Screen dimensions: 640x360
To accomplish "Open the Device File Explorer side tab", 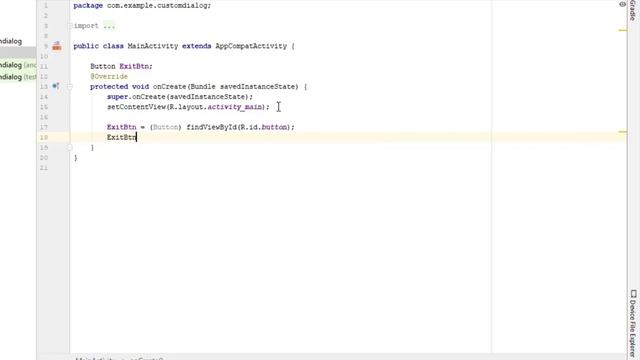I will coord(633,323).
